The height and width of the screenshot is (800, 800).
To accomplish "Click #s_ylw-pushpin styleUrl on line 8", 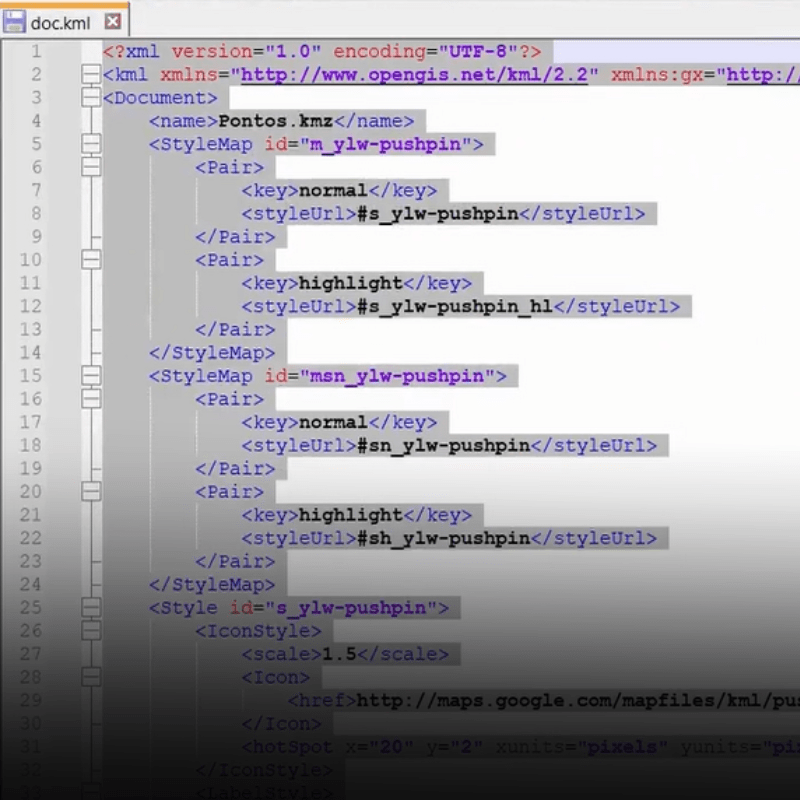I will pos(438,214).
